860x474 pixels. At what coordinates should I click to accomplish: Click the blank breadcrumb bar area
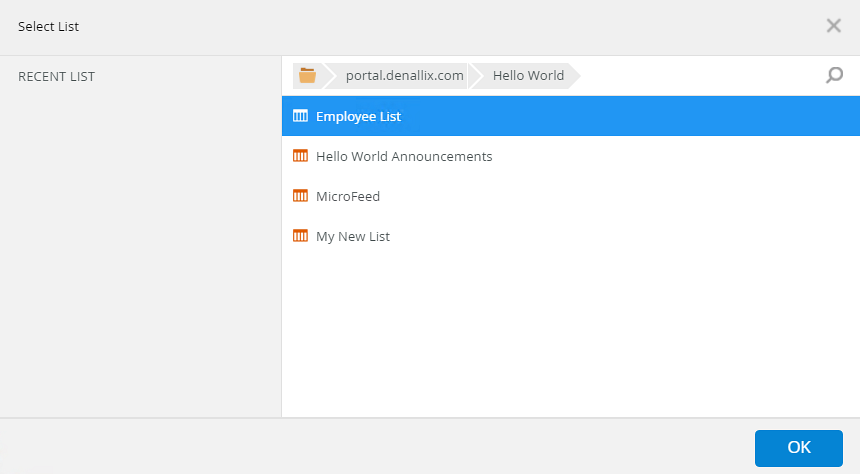700,76
